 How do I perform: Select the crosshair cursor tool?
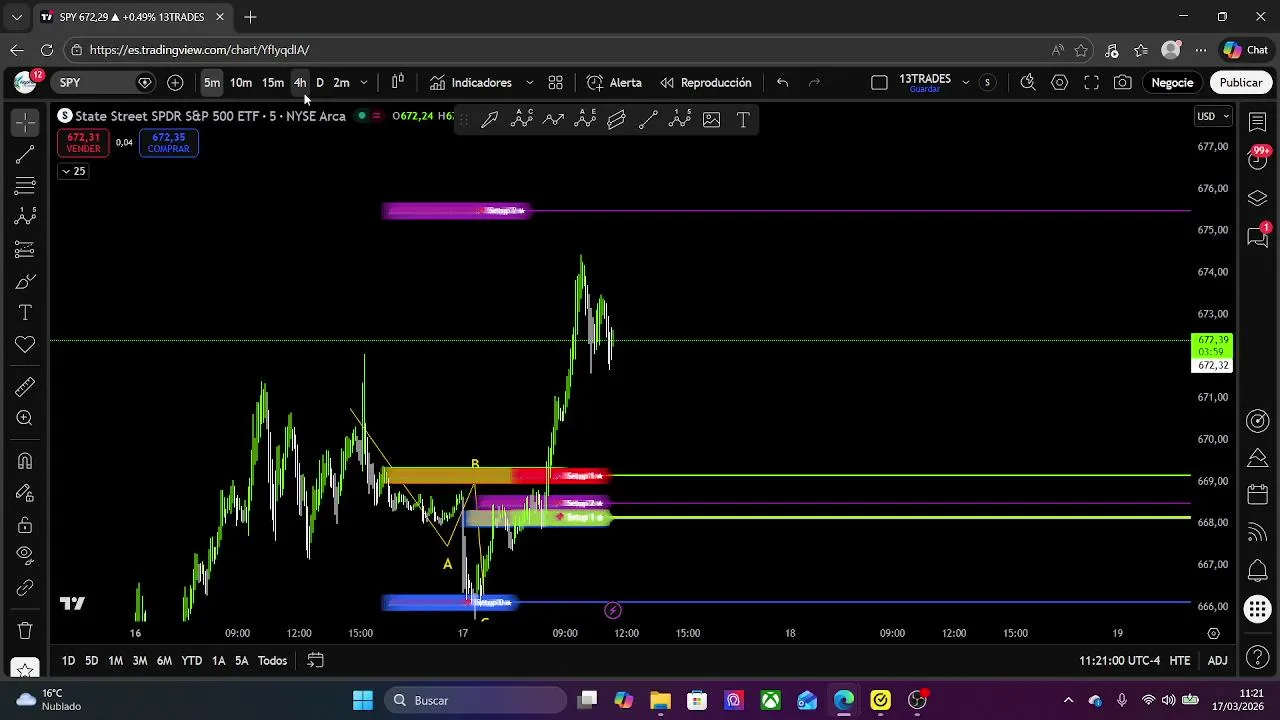click(25, 122)
